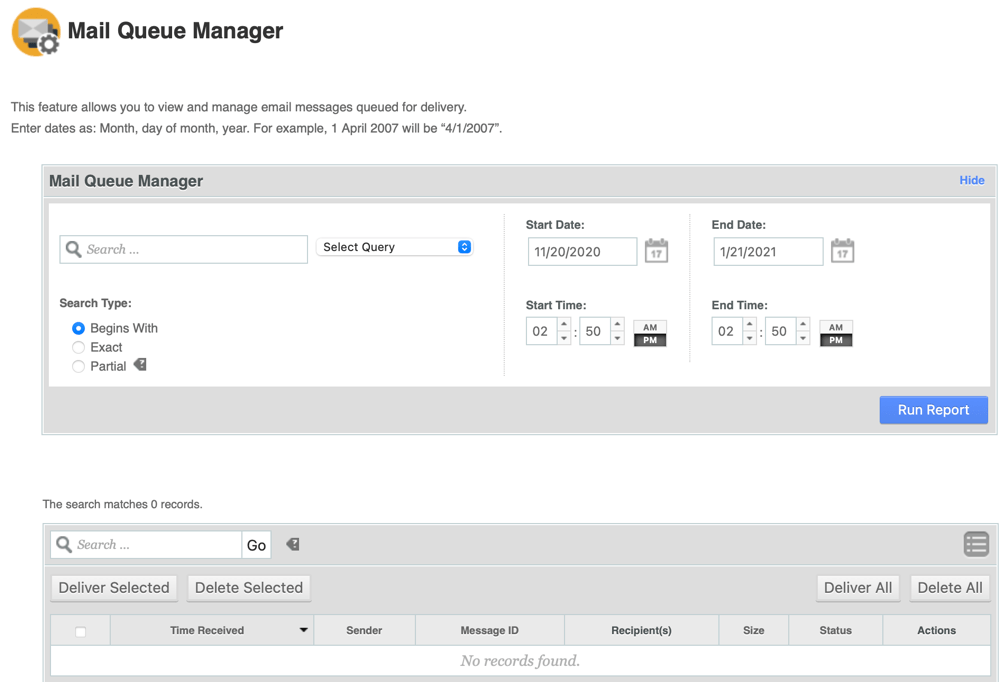Check the select-all checkbox in the table header
The image size is (1000, 682).
[79, 630]
